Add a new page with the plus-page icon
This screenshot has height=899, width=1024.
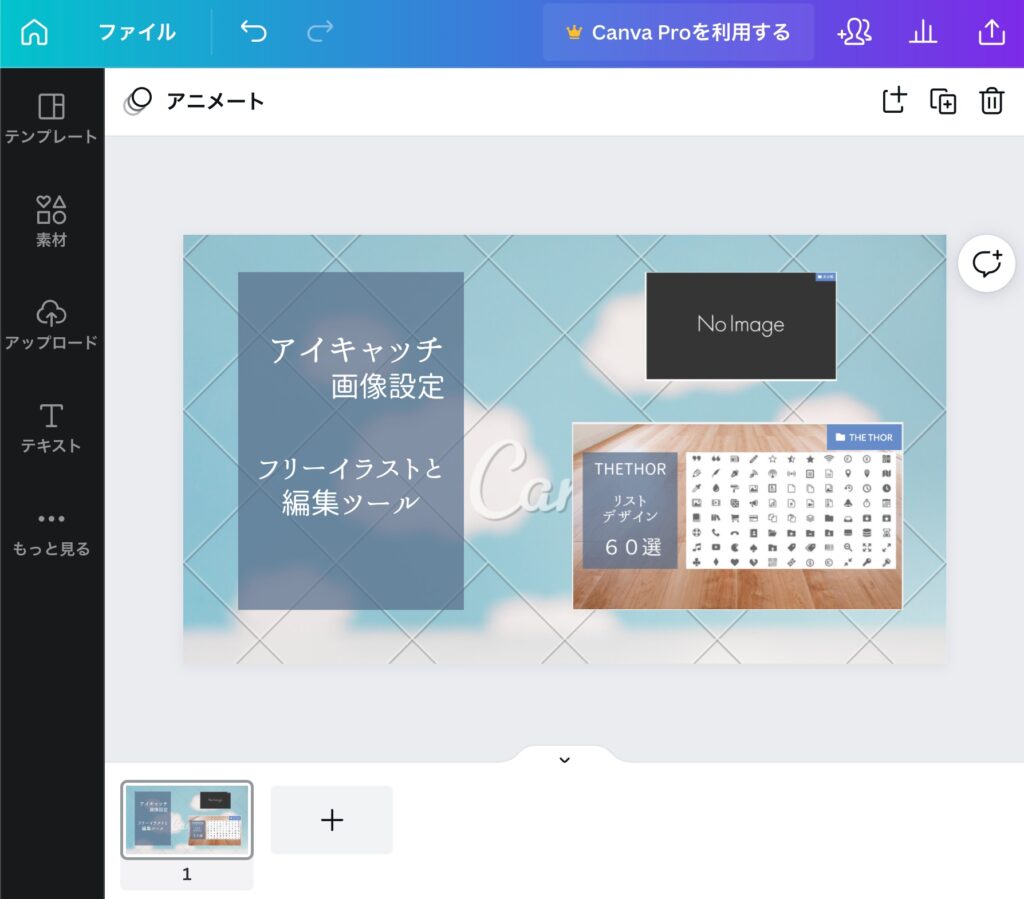(894, 101)
